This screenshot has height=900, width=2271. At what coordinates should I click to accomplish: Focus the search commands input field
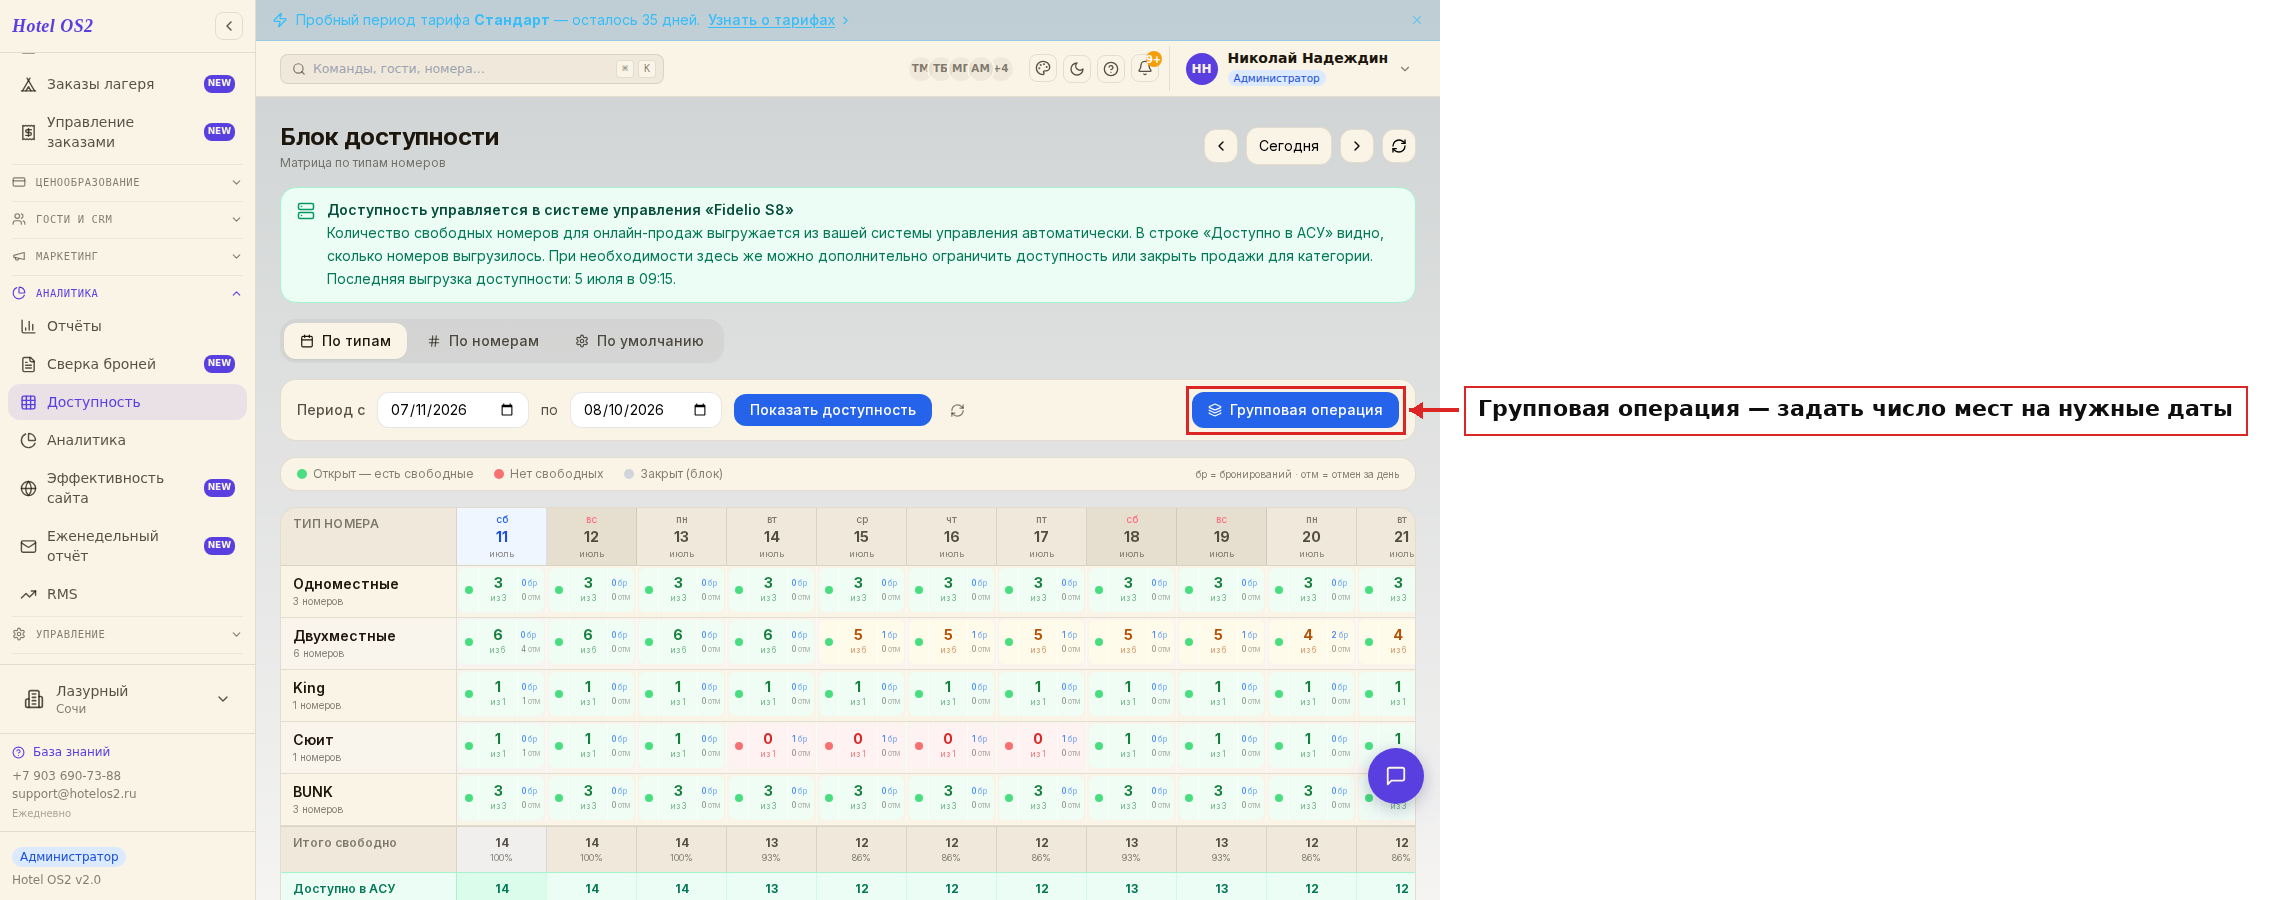(472, 69)
